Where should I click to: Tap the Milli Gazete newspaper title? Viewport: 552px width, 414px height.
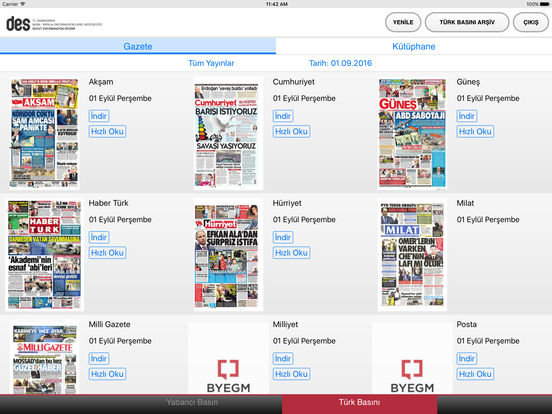(x=109, y=325)
